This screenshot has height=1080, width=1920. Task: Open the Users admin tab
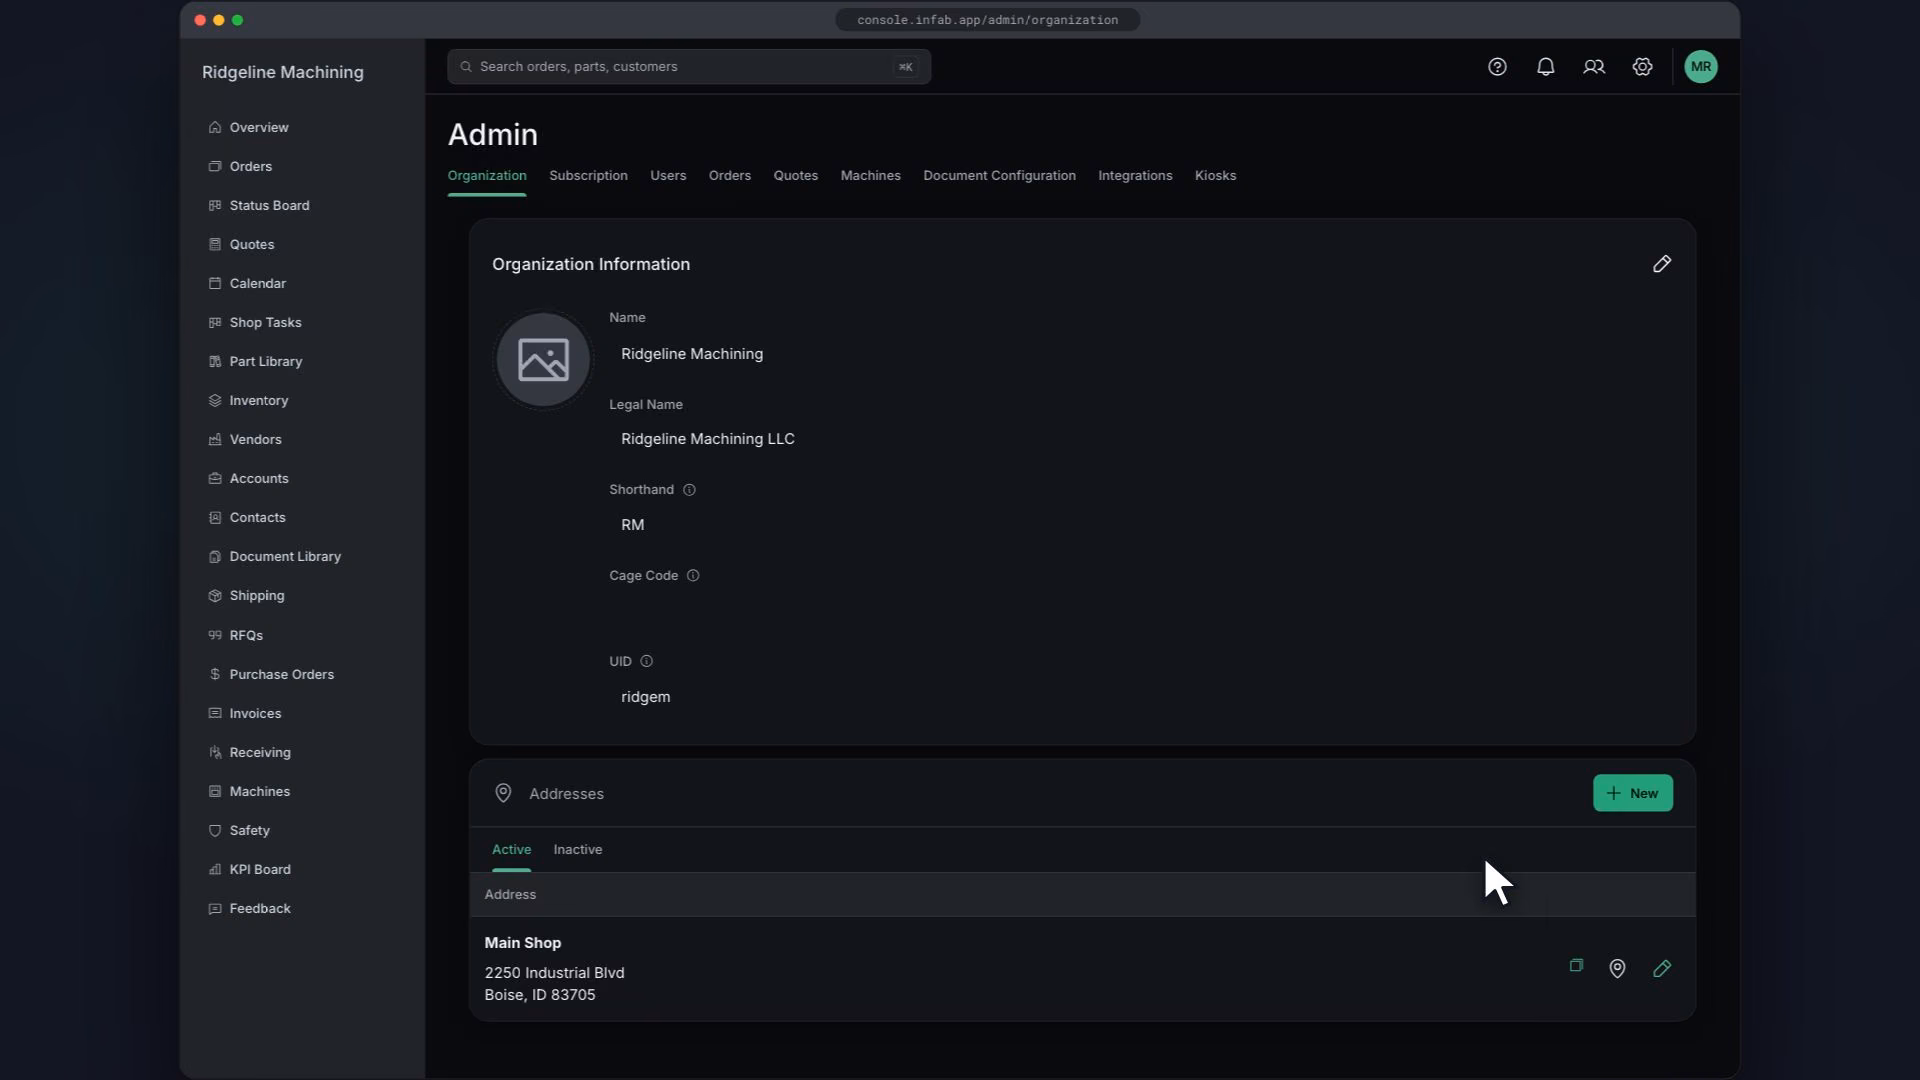click(668, 175)
